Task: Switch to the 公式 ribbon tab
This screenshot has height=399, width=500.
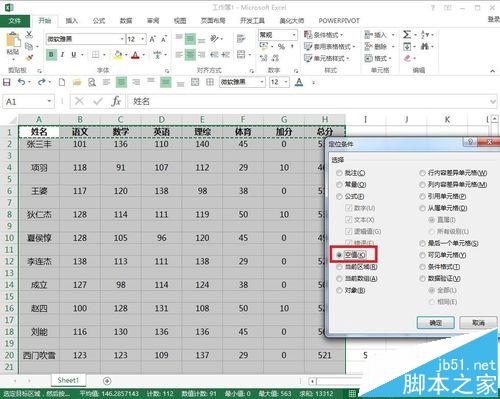Action: 99,21
